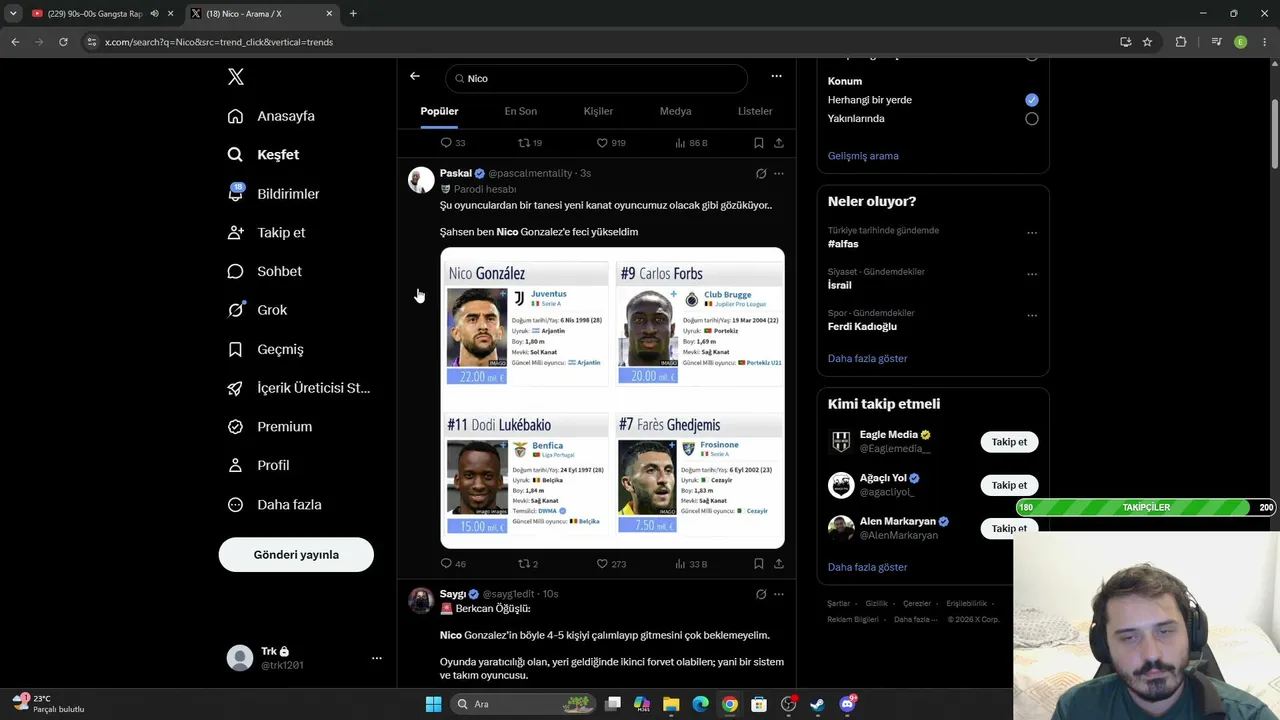This screenshot has width=1280, height=720.
Task: Open Grok actions on Paskal's post
Action: (x=761, y=173)
